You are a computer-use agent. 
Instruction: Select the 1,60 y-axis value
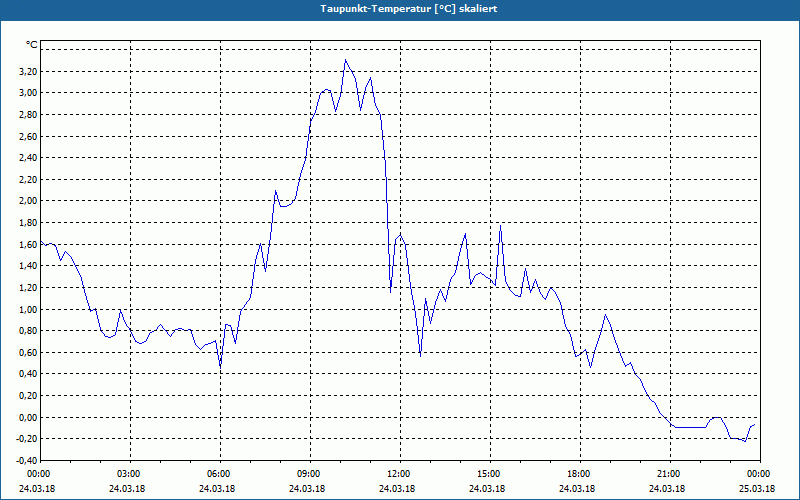[27, 244]
